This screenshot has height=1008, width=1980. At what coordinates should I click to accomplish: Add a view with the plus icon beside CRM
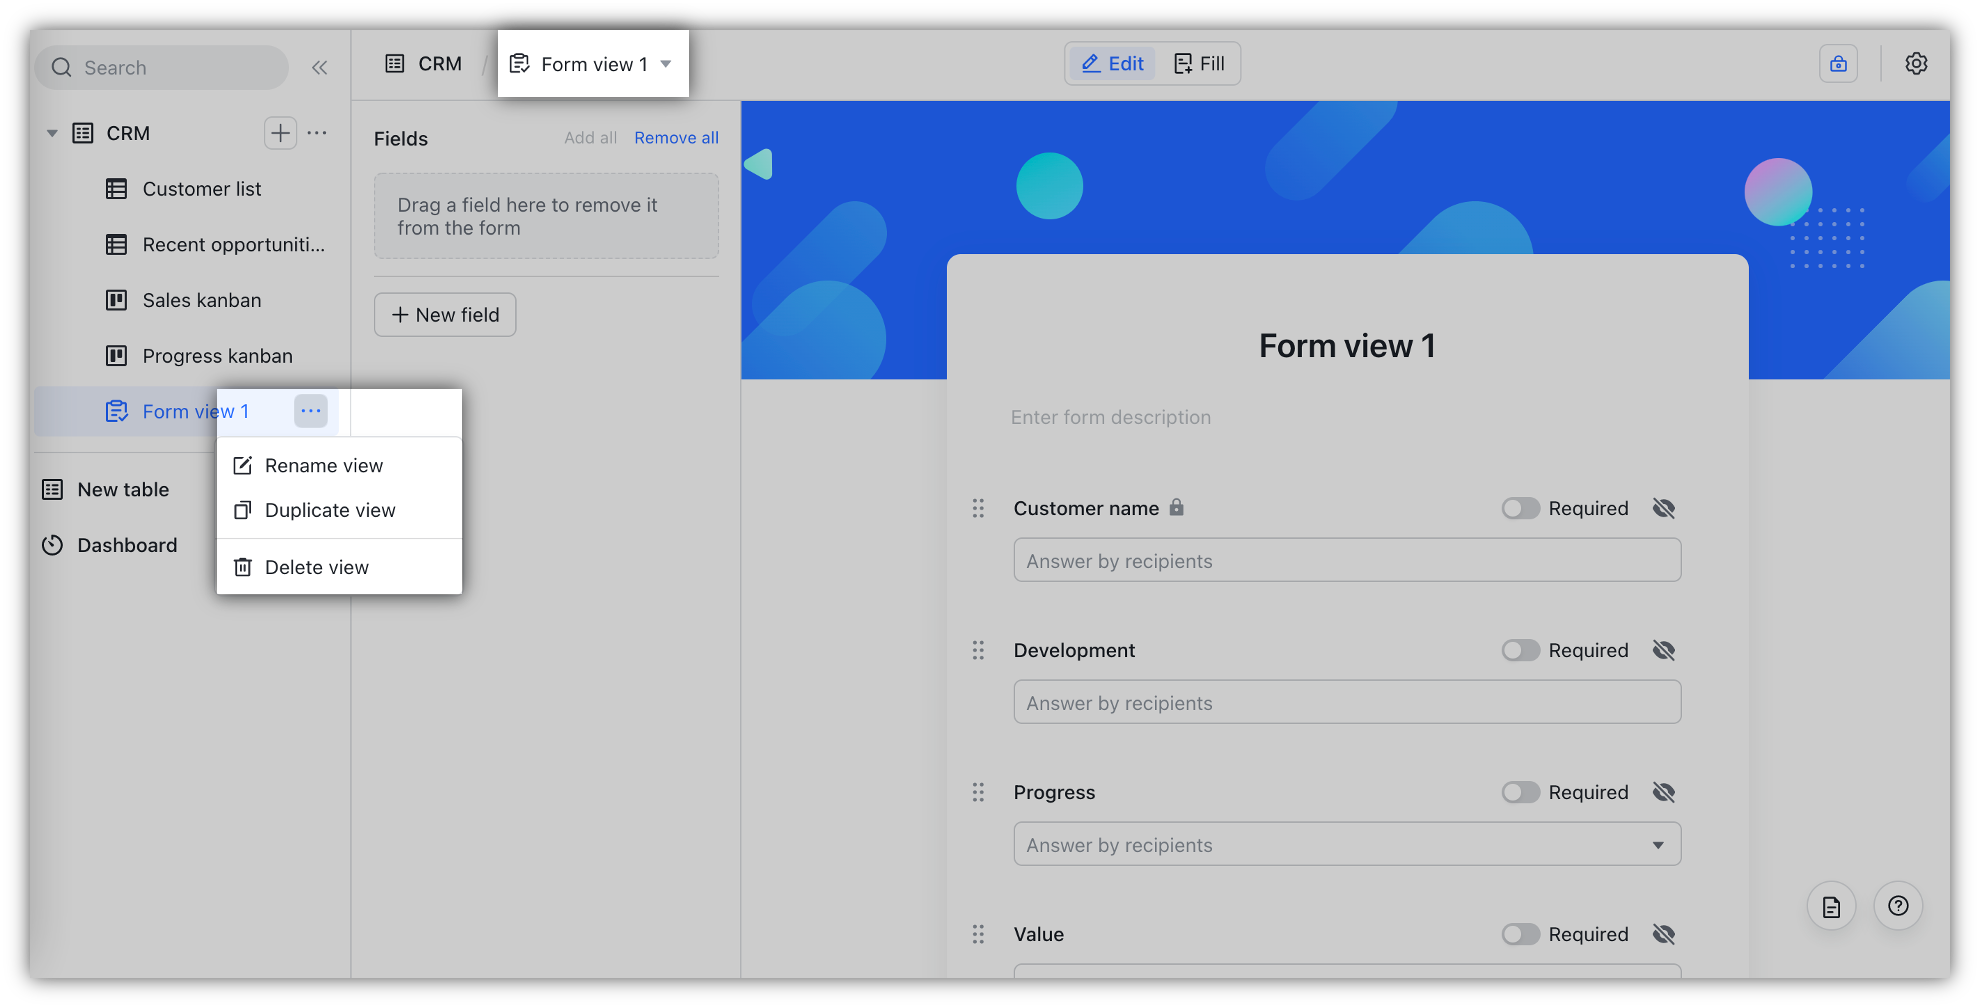280,132
